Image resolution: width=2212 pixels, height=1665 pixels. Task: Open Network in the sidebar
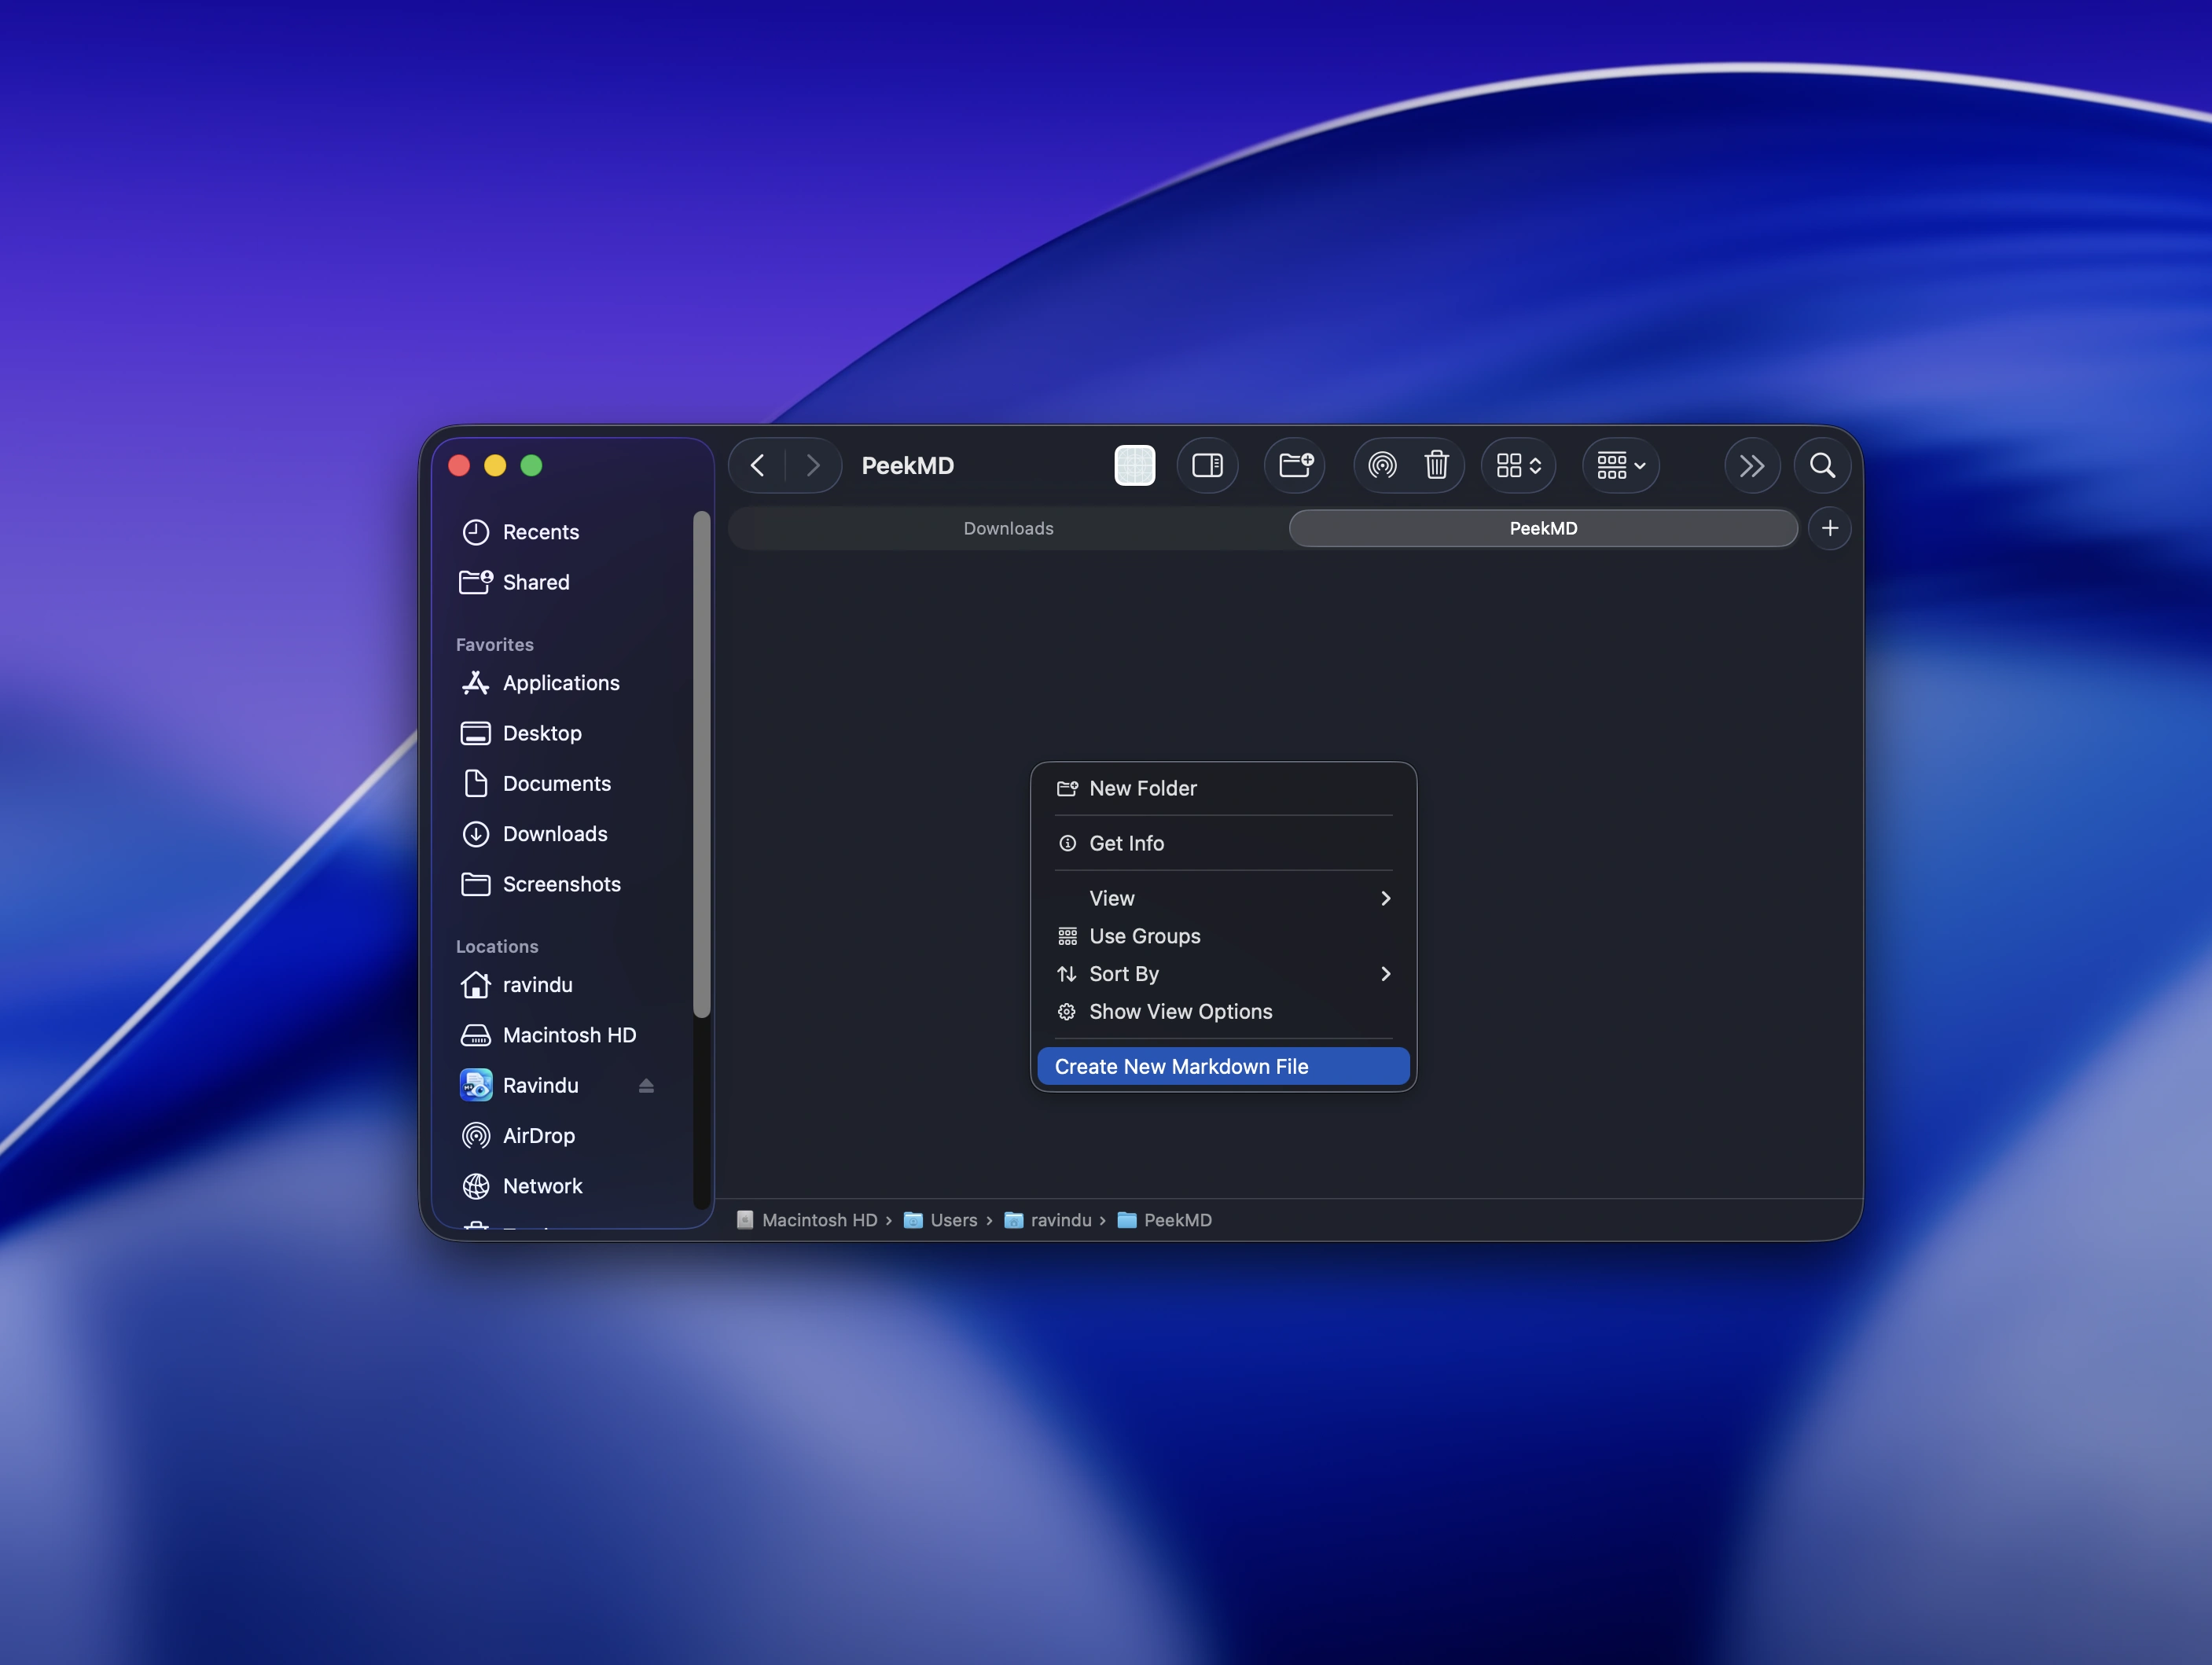coord(563,1186)
